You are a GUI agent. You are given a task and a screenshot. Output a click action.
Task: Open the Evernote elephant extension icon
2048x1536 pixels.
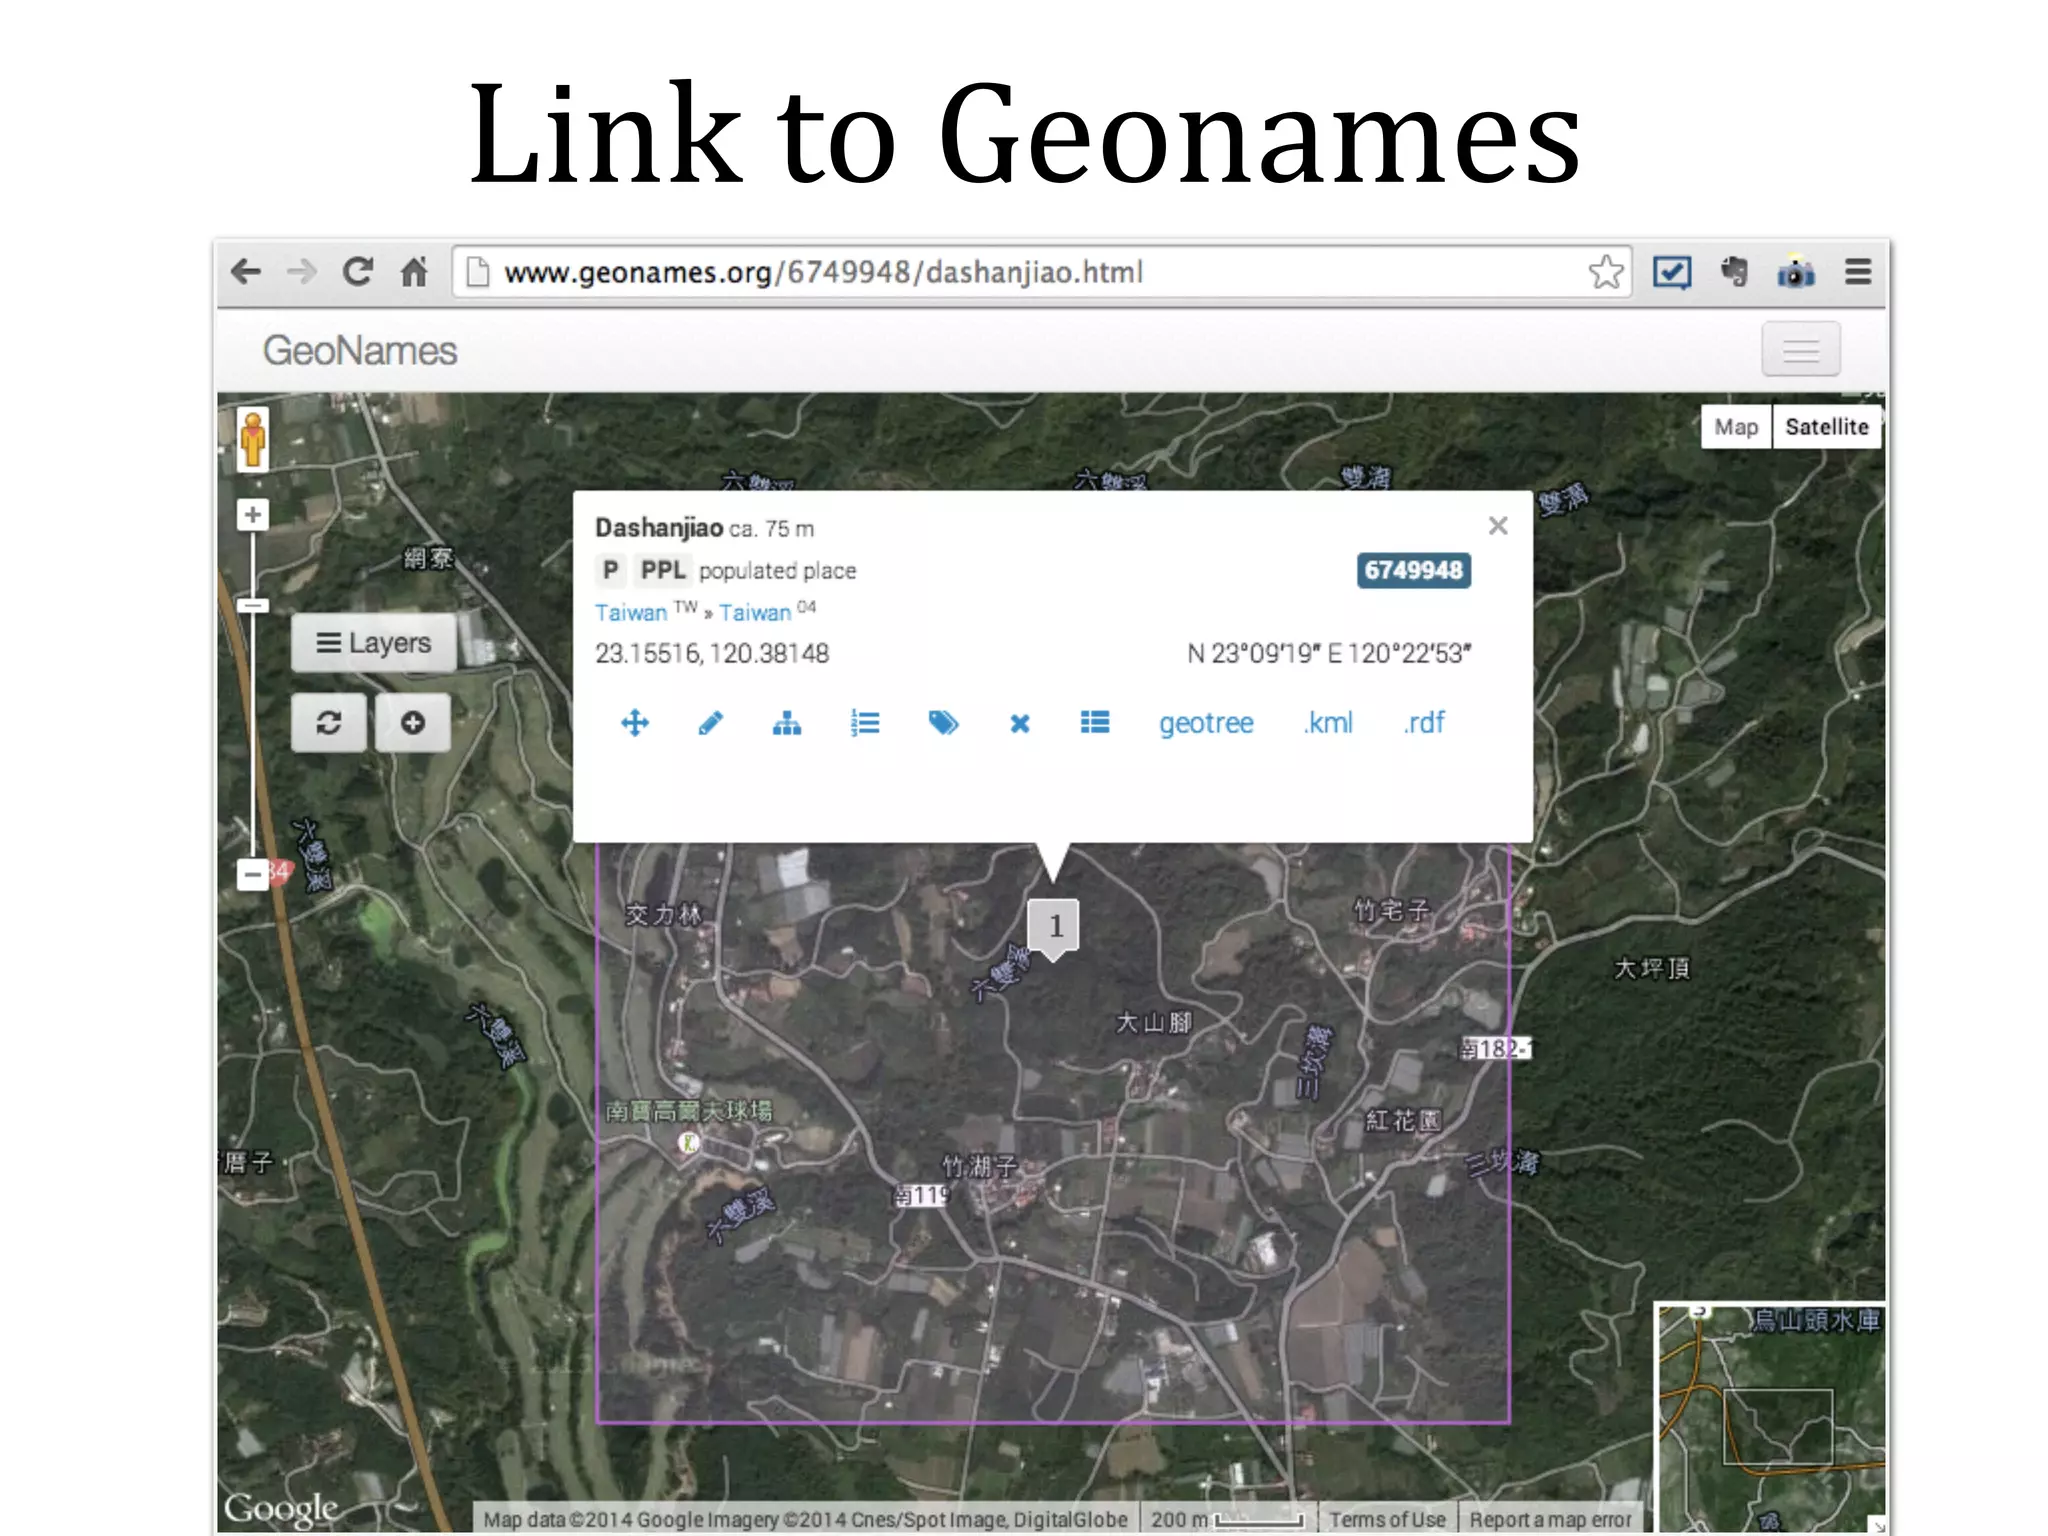[x=1735, y=272]
